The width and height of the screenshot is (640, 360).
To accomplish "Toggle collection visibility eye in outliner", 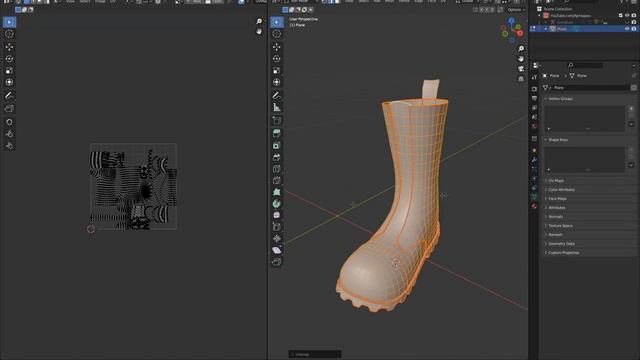I will pos(627,16).
